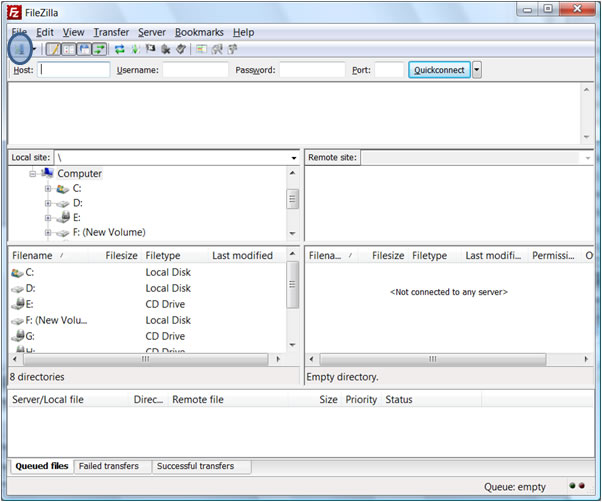Open the Quickconnect history dropdown arrow
Screen dimensions: 602x502
[477, 70]
